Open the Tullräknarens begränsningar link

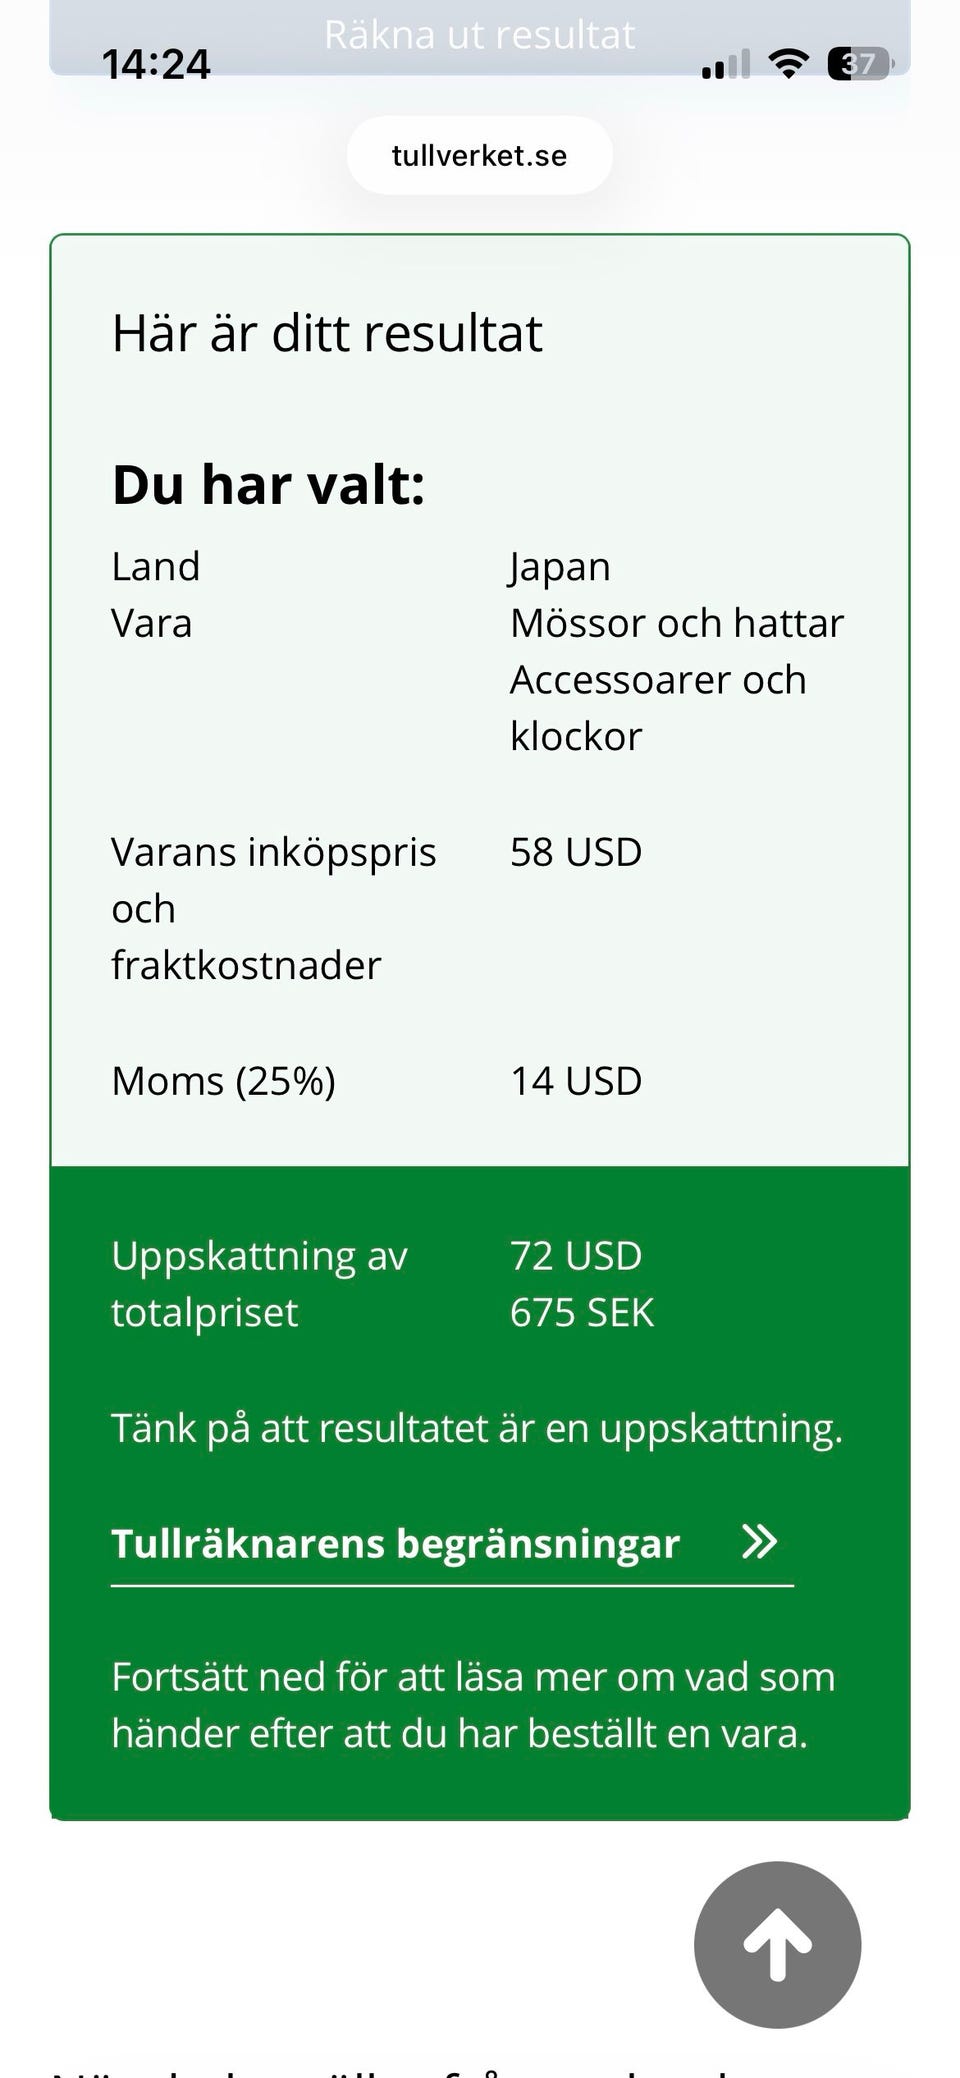[396, 1543]
